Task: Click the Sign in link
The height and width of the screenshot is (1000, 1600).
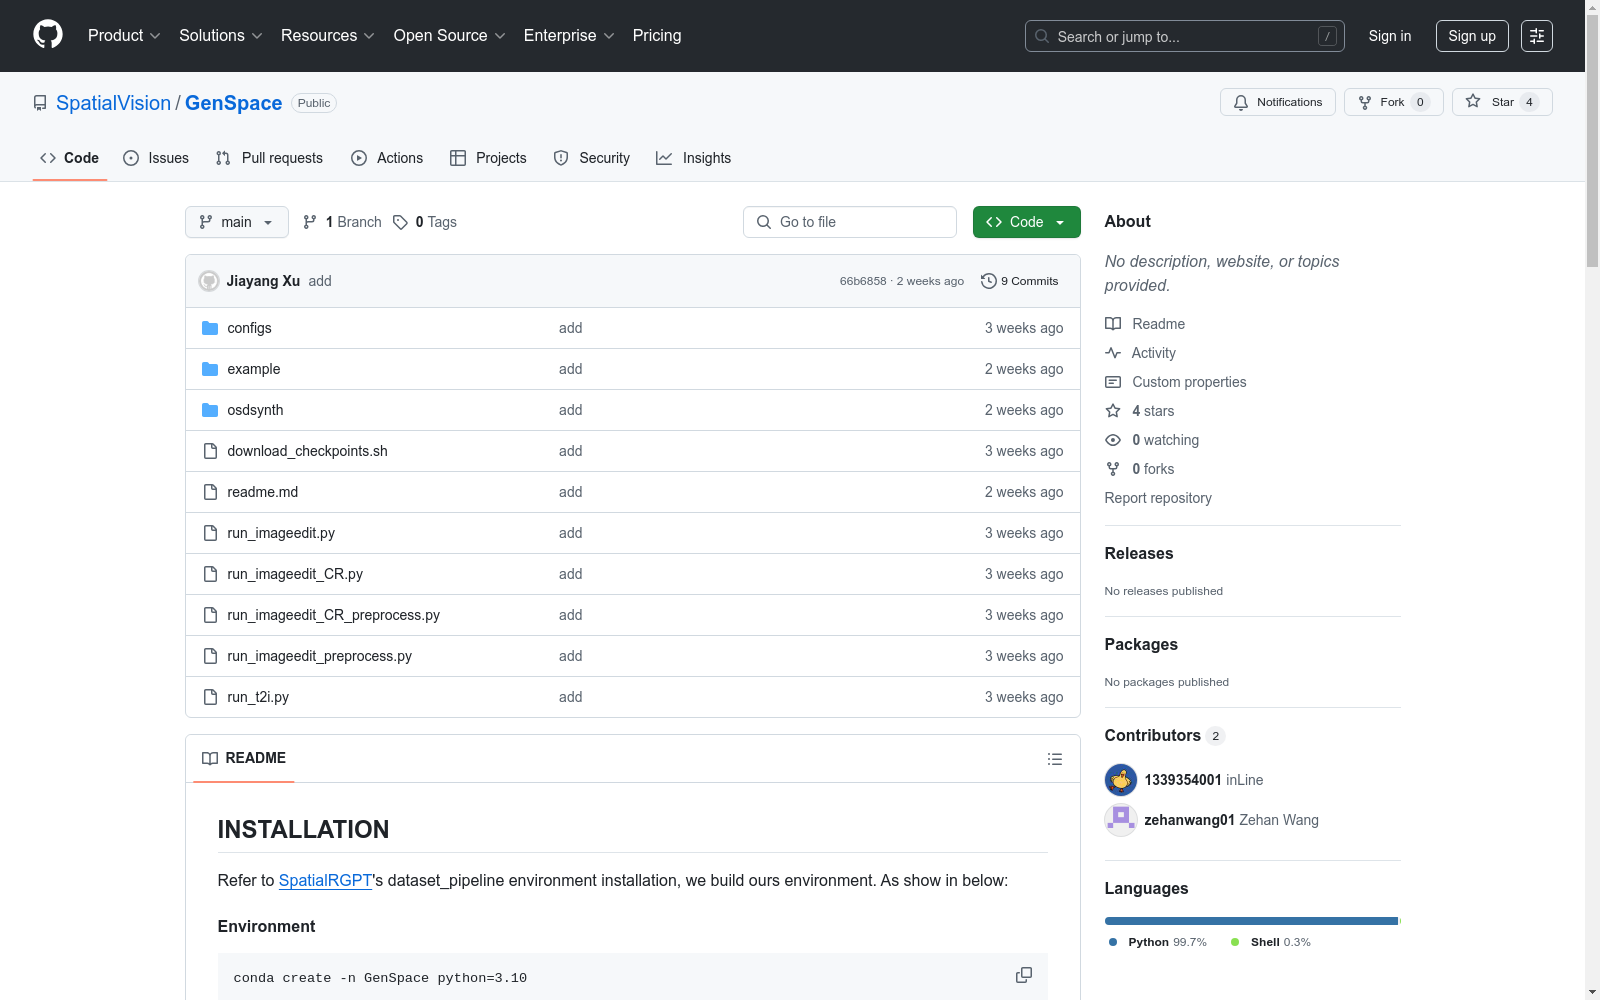Action: [1390, 36]
